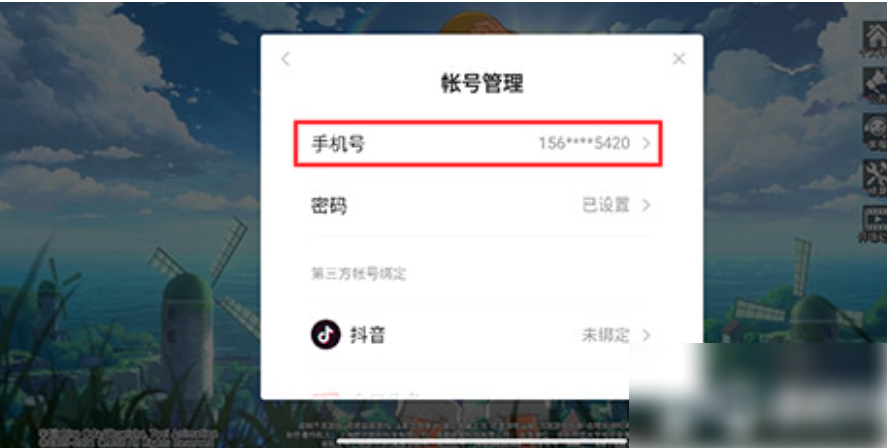Click the Douyin TikTok logo

(x=326, y=335)
